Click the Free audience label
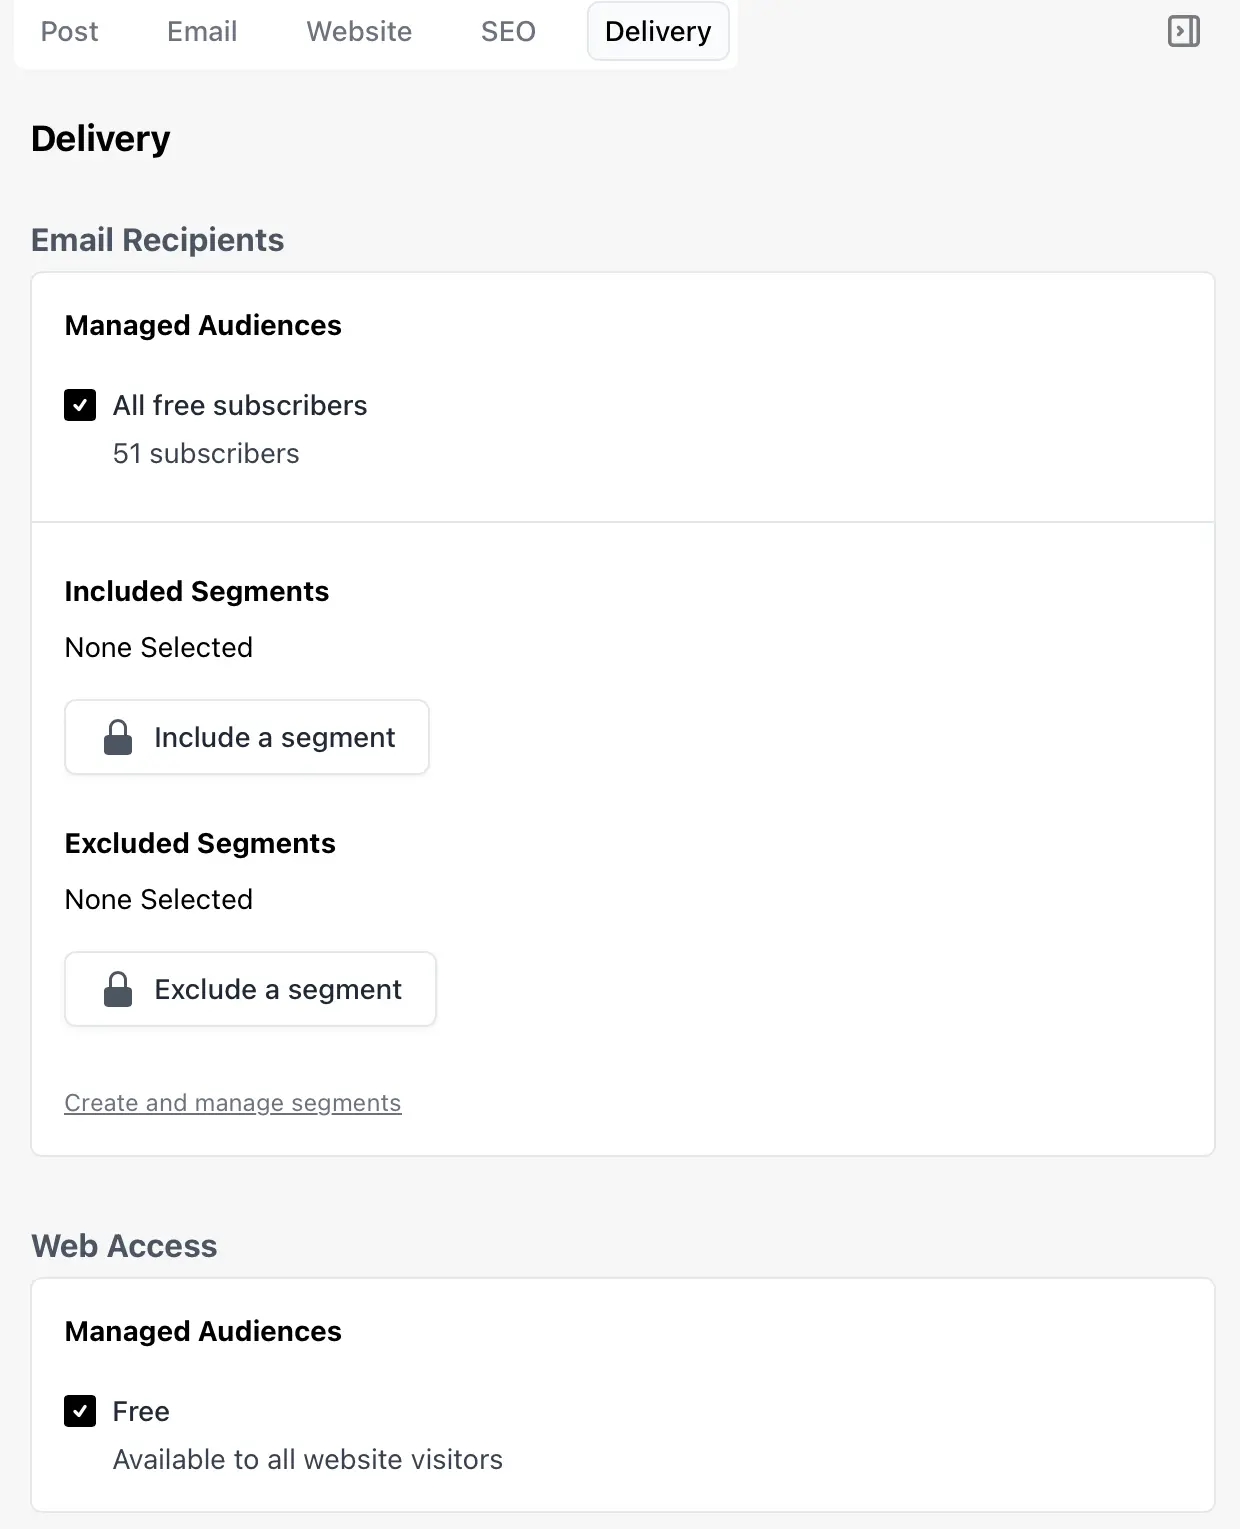The width and height of the screenshot is (1240, 1529). pyautogui.click(x=141, y=1411)
